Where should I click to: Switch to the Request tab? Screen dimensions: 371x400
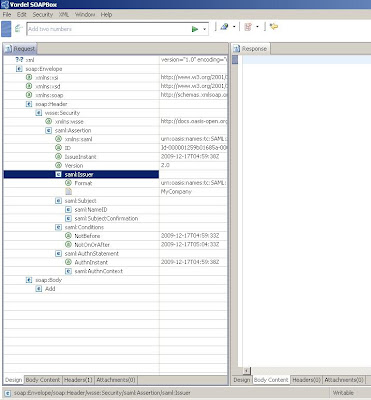click(x=20, y=49)
